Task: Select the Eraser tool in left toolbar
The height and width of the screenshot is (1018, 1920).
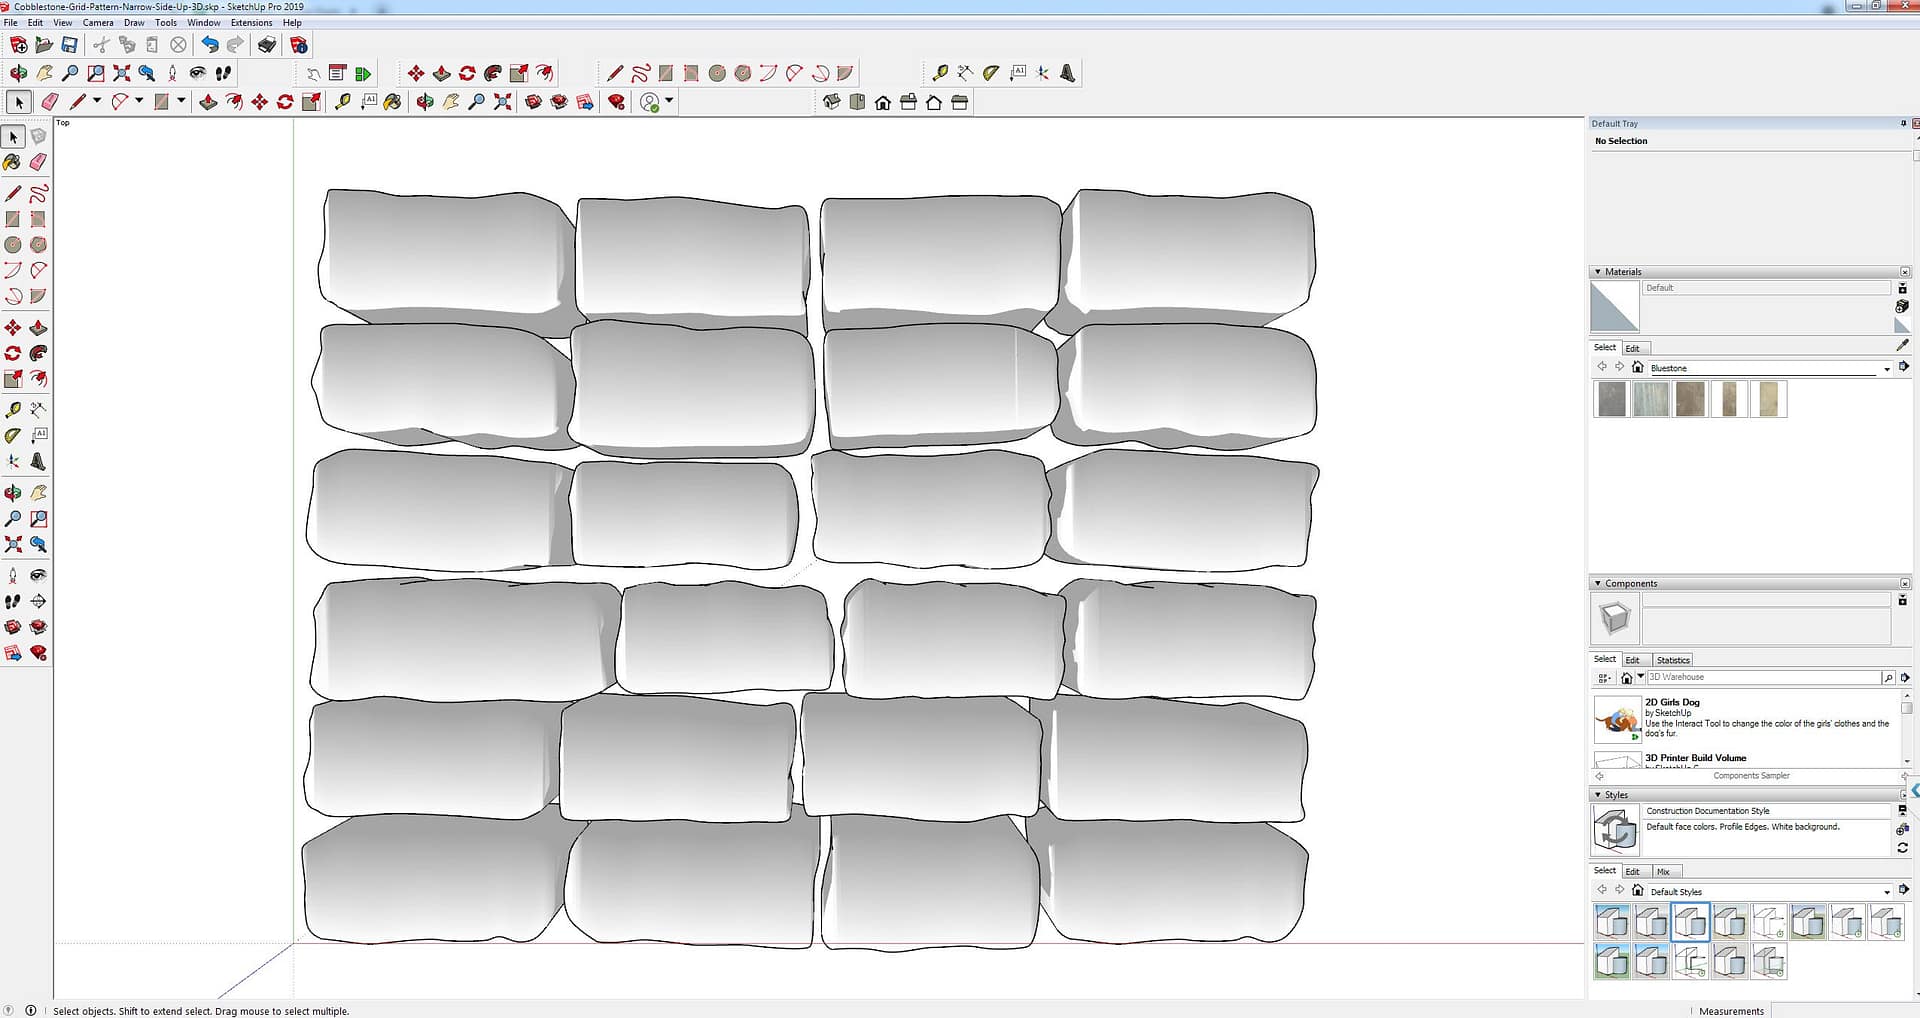Action: pos(38,162)
